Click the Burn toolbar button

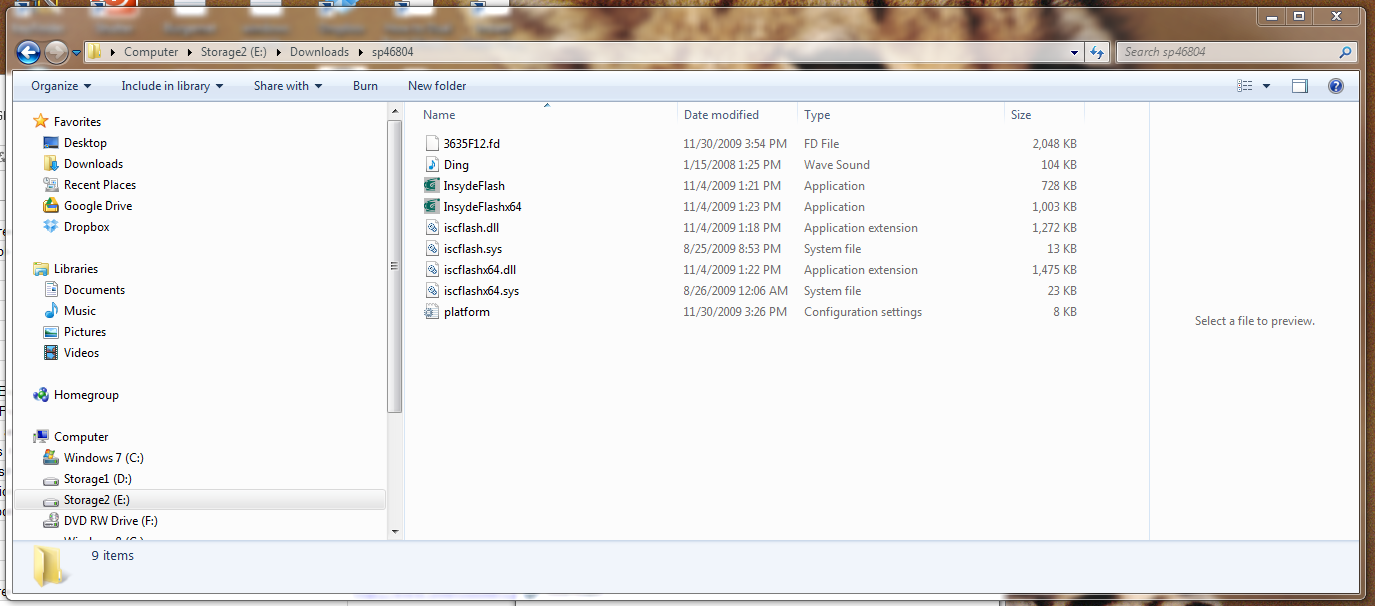coord(365,86)
